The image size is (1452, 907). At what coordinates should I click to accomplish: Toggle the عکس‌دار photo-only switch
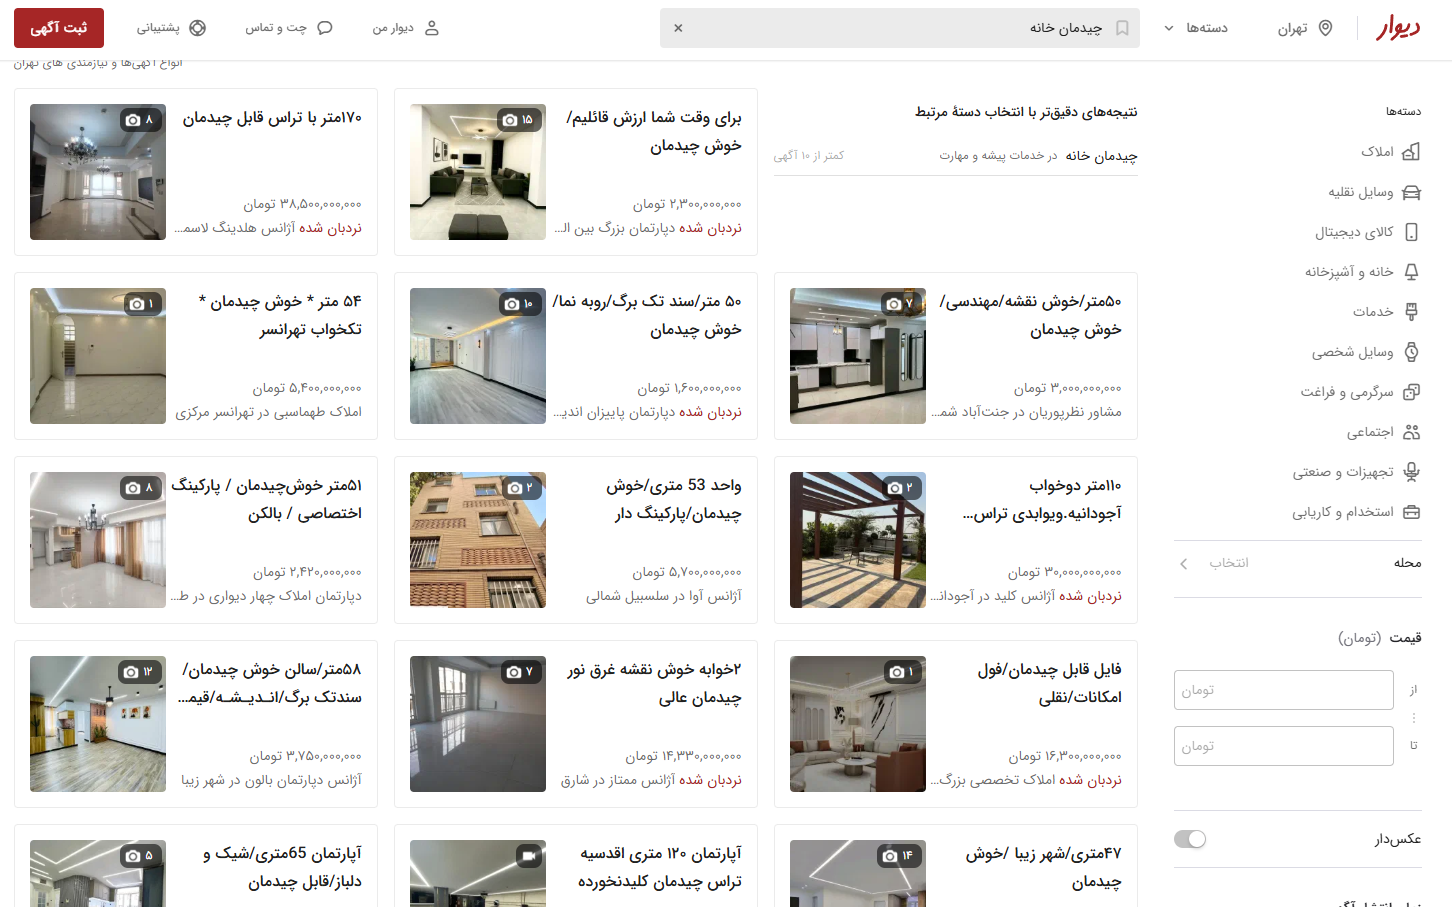tap(1190, 839)
